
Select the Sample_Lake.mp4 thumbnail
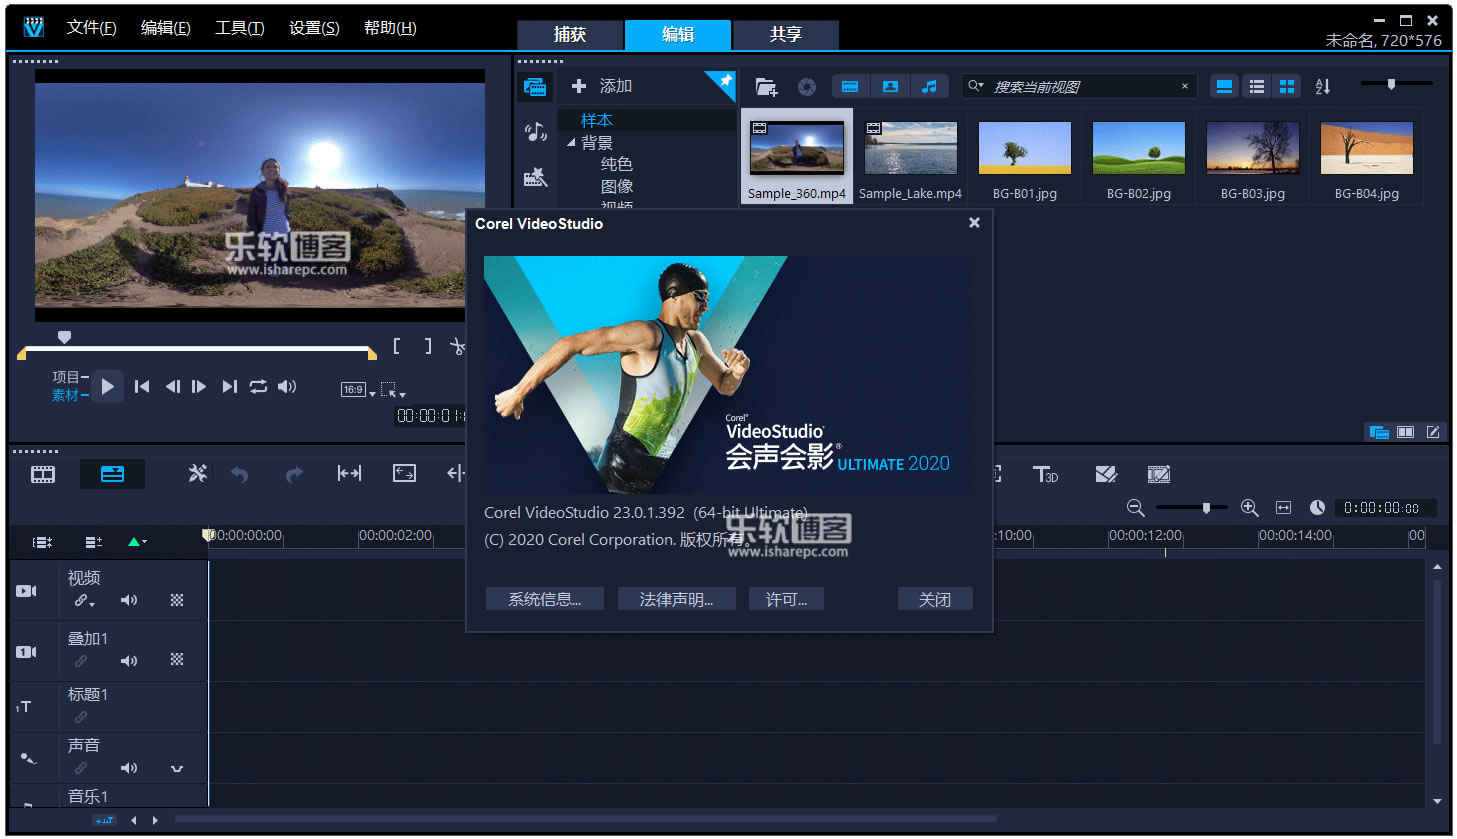[910, 147]
